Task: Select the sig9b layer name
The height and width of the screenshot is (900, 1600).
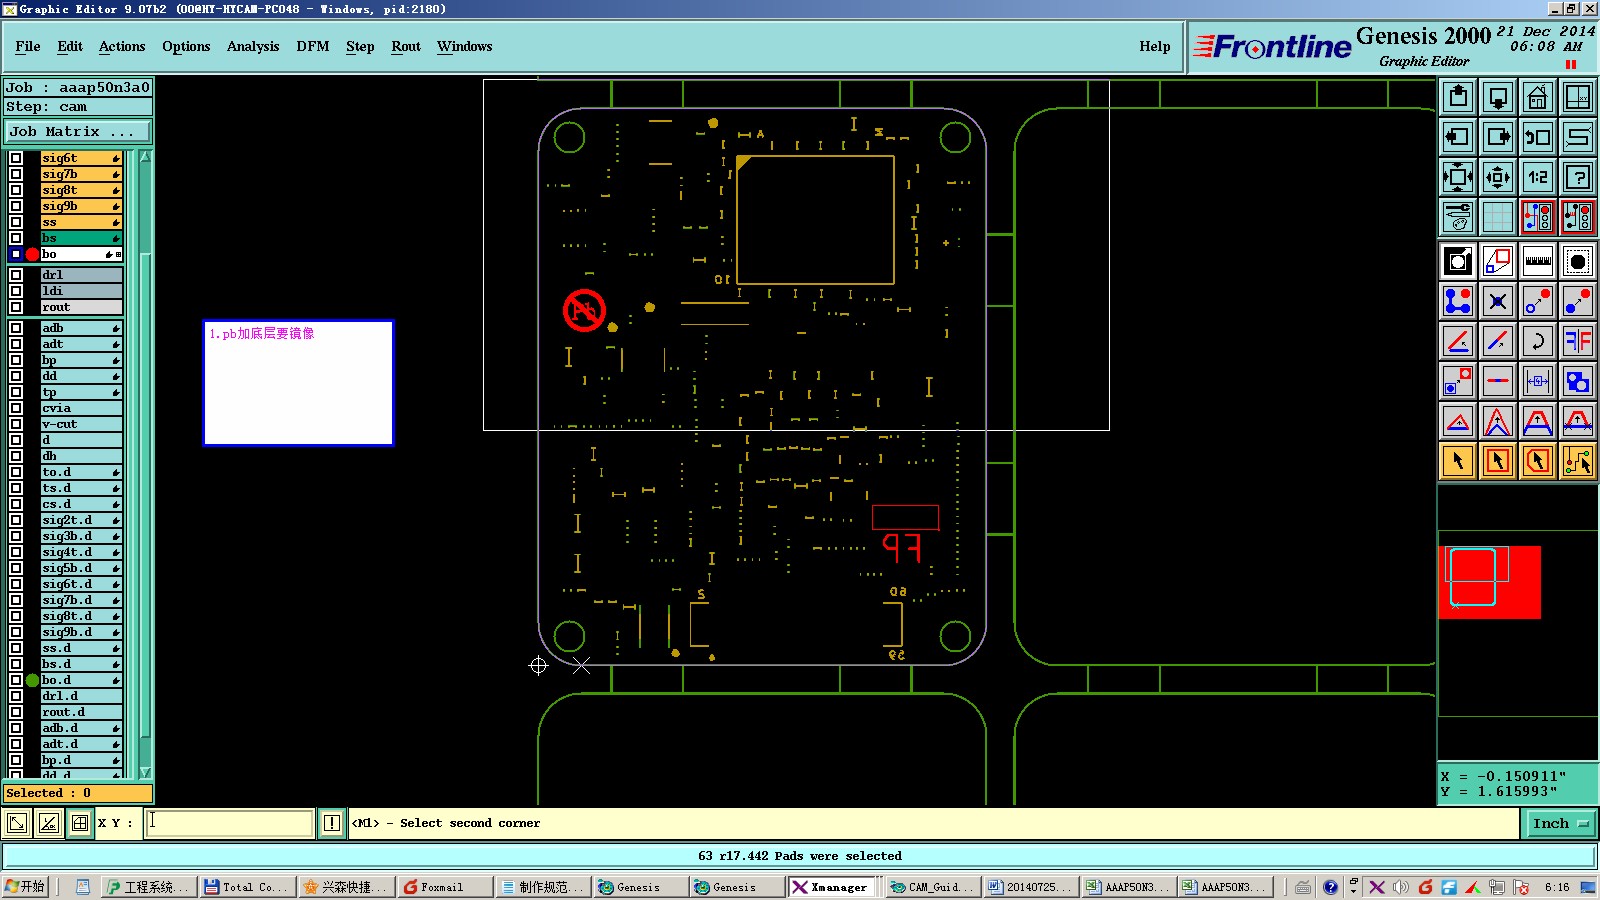Action: pos(81,206)
